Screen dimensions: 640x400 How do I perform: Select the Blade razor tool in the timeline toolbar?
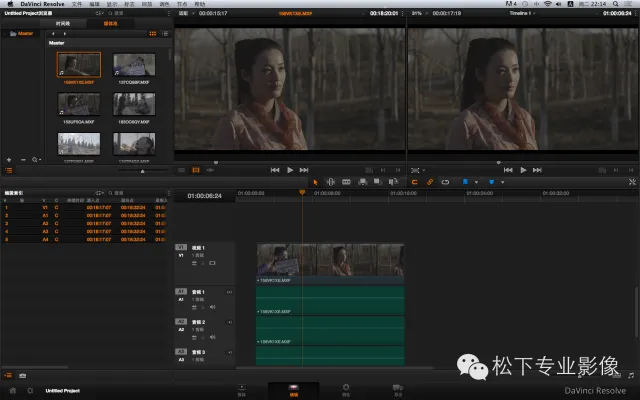click(x=346, y=182)
